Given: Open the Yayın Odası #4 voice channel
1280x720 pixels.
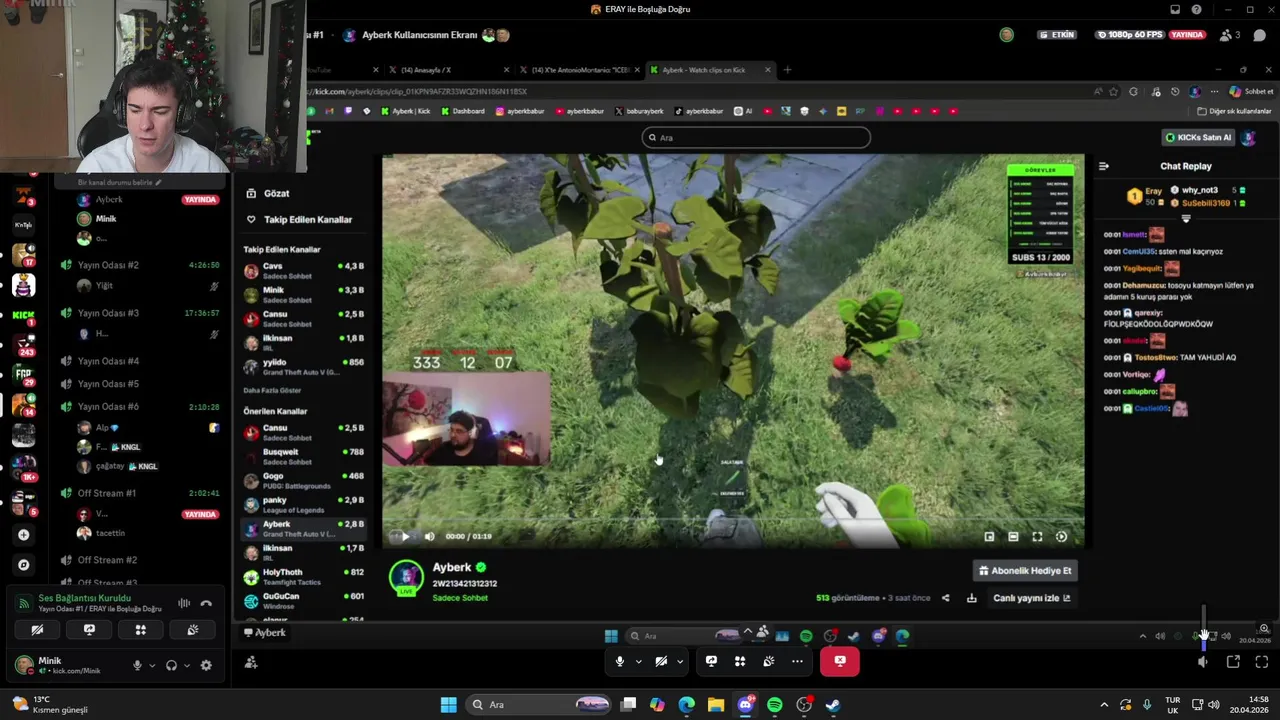Looking at the screenshot, I should coord(108,361).
